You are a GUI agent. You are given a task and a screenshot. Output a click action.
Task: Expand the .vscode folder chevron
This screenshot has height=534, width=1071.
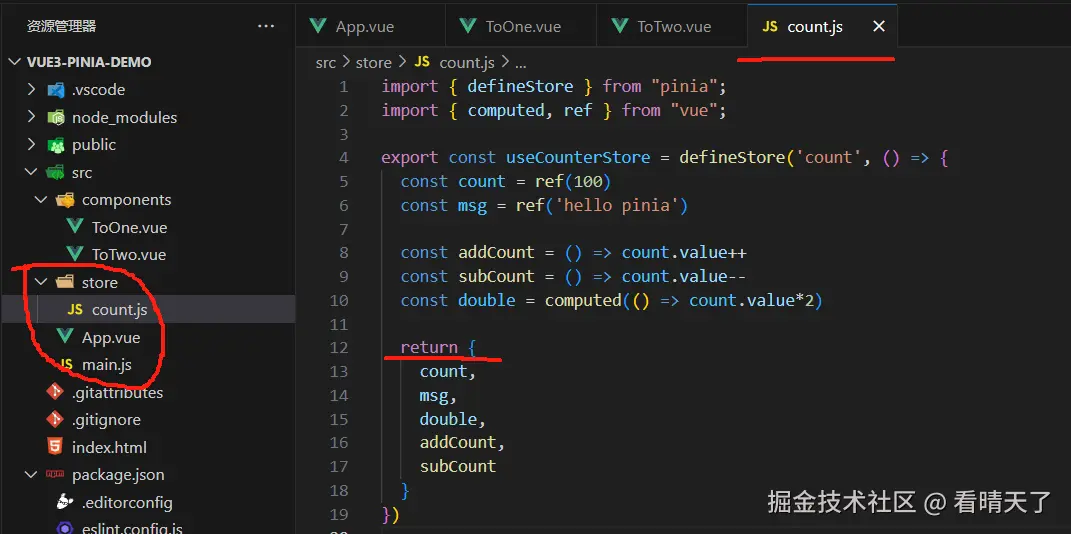click(x=31, y=89)
